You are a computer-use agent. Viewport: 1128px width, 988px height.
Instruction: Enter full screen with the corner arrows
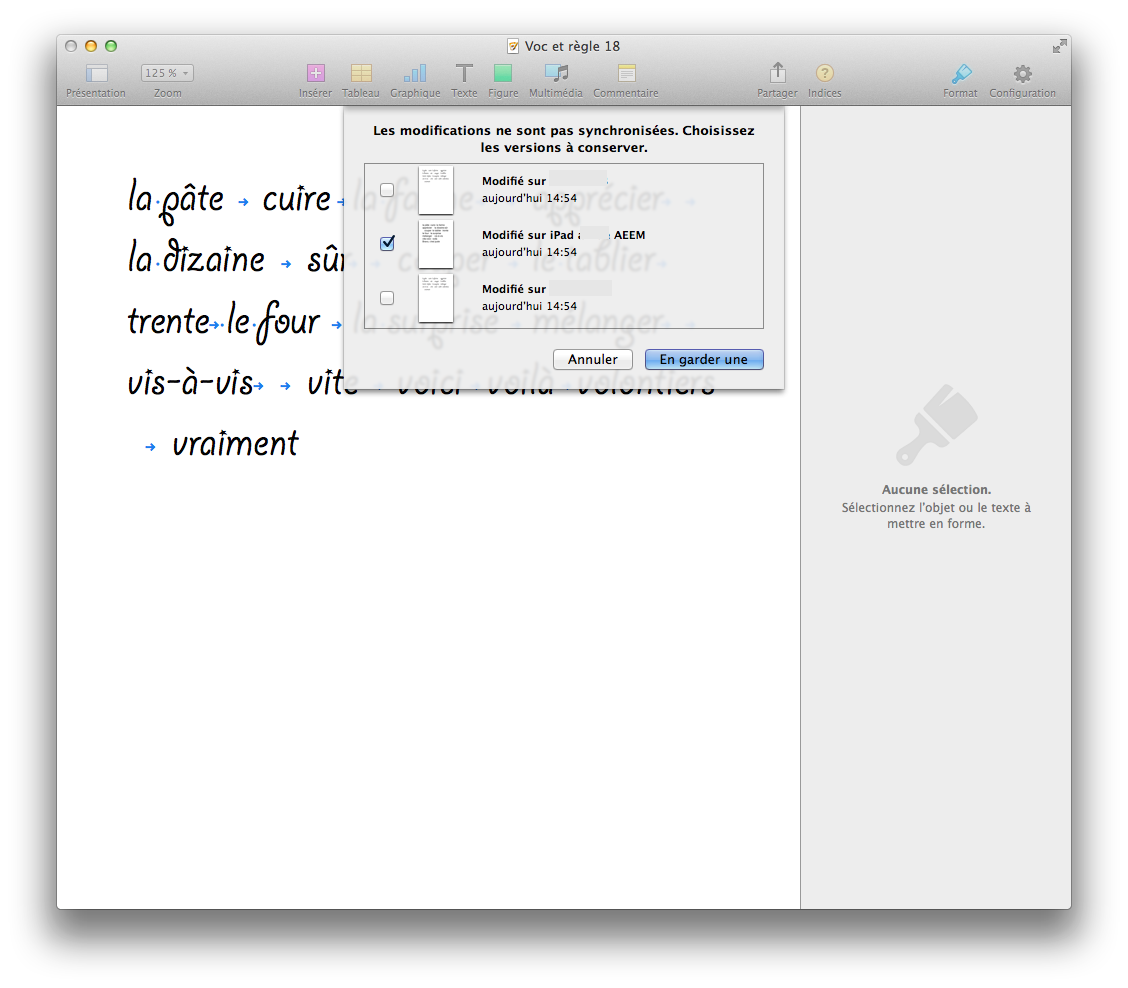1059,46
